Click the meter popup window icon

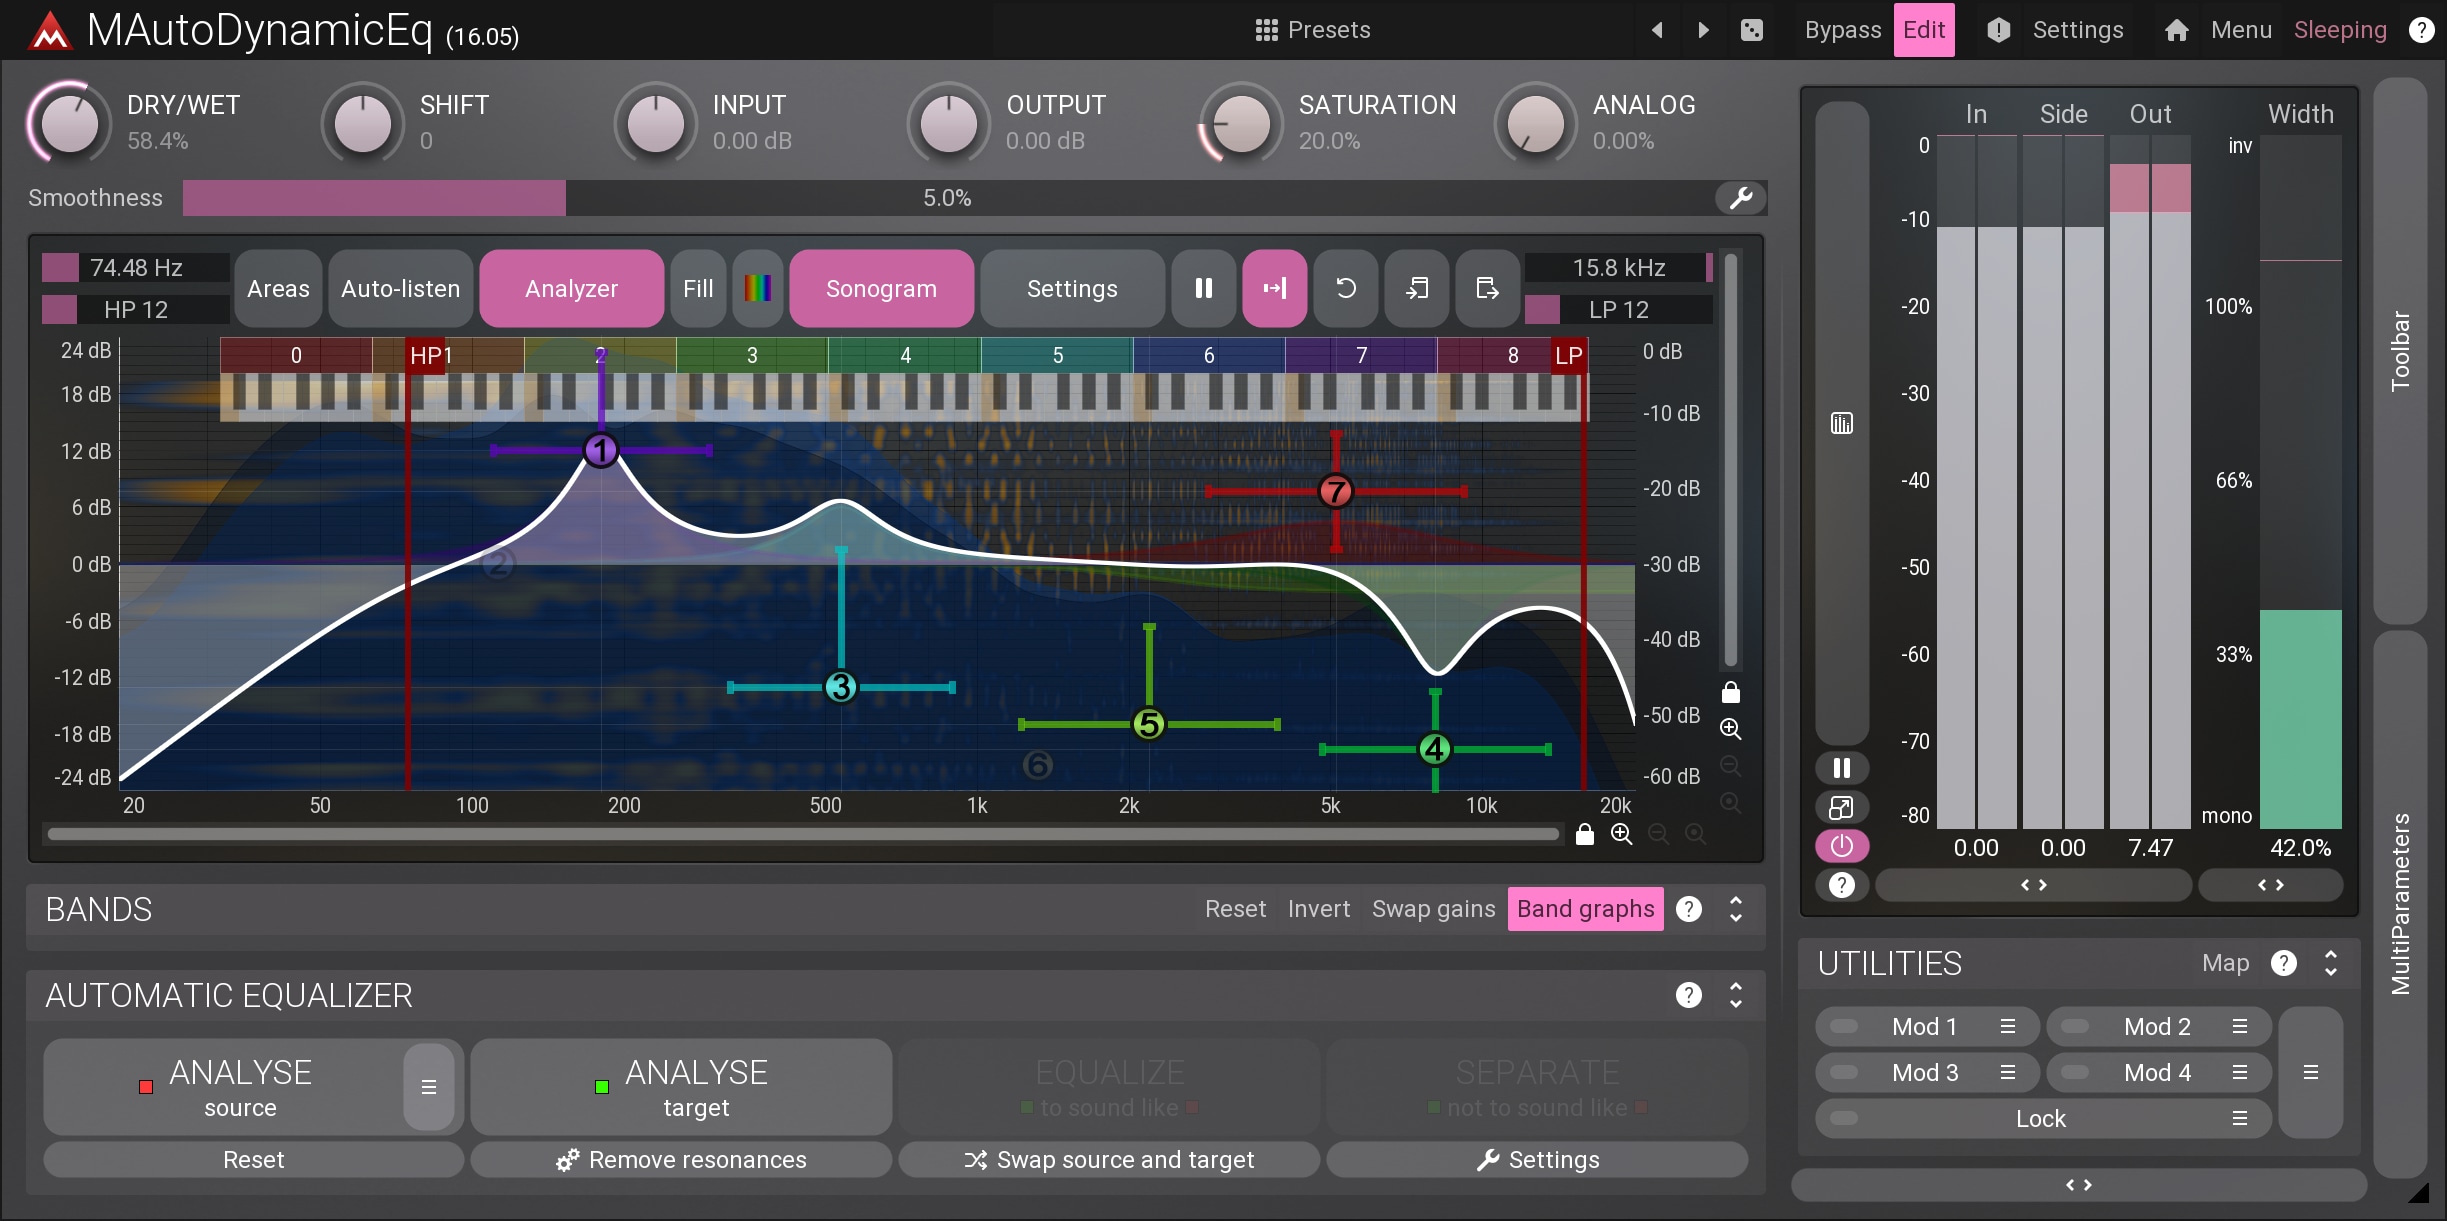[x=1842, y=807]
